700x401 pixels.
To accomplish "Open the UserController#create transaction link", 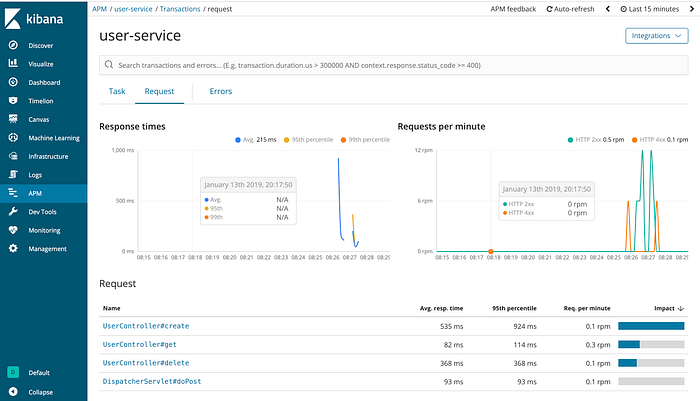I will [146, 326].
